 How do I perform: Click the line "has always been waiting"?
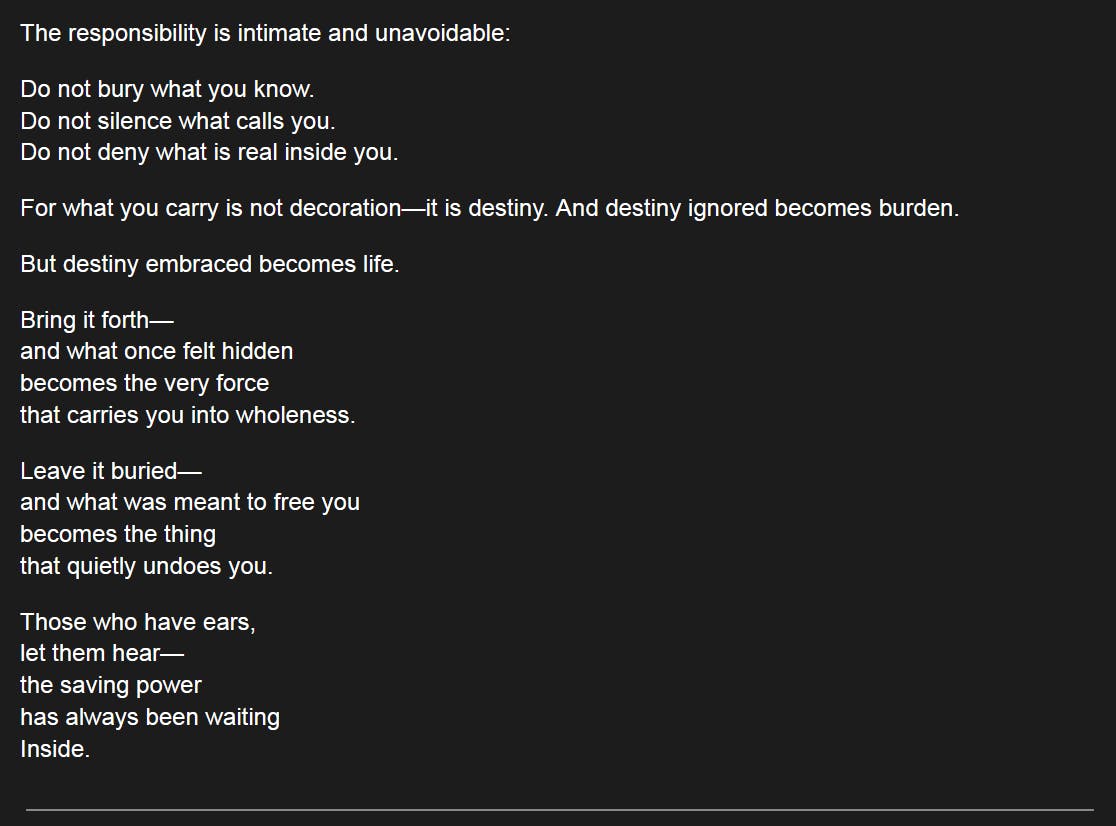click(150, 717)
